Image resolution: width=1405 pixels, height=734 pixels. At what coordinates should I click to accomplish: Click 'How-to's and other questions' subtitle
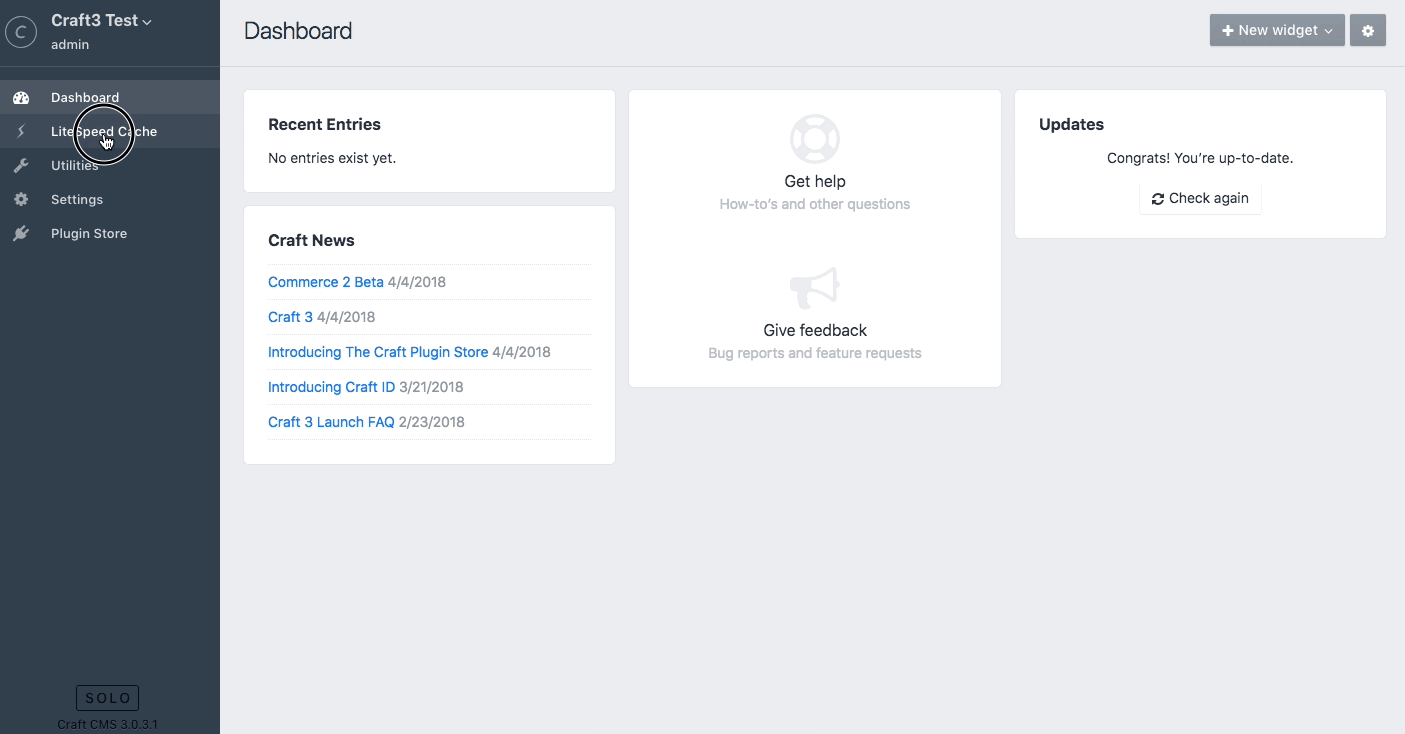(815, 204)
